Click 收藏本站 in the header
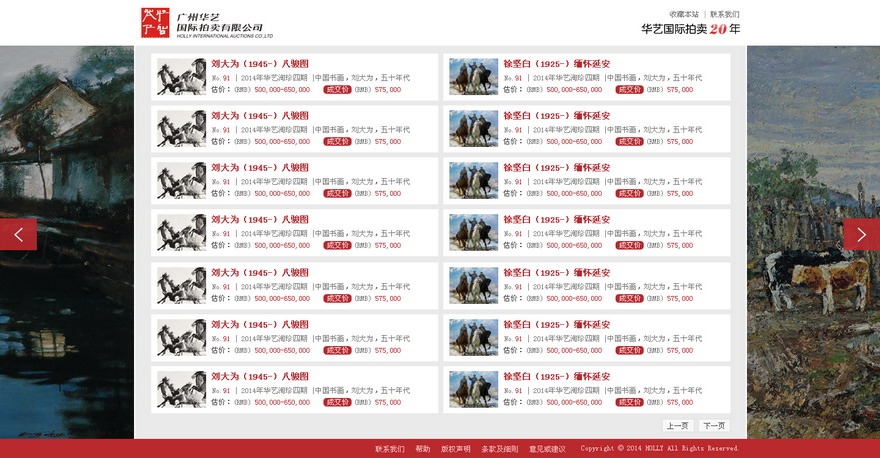Screen dimensions: 880x458 (x=684, y=14)
